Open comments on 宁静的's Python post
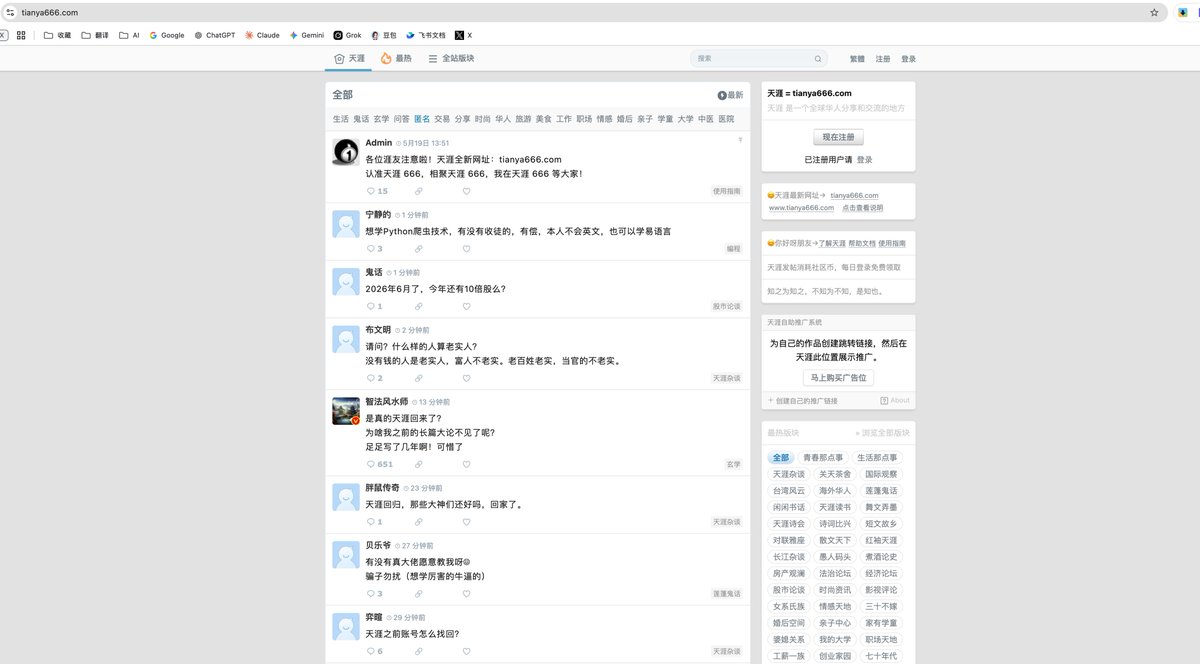The width and height of the screenshot is (1200, 664). click(x=375, y=249)
